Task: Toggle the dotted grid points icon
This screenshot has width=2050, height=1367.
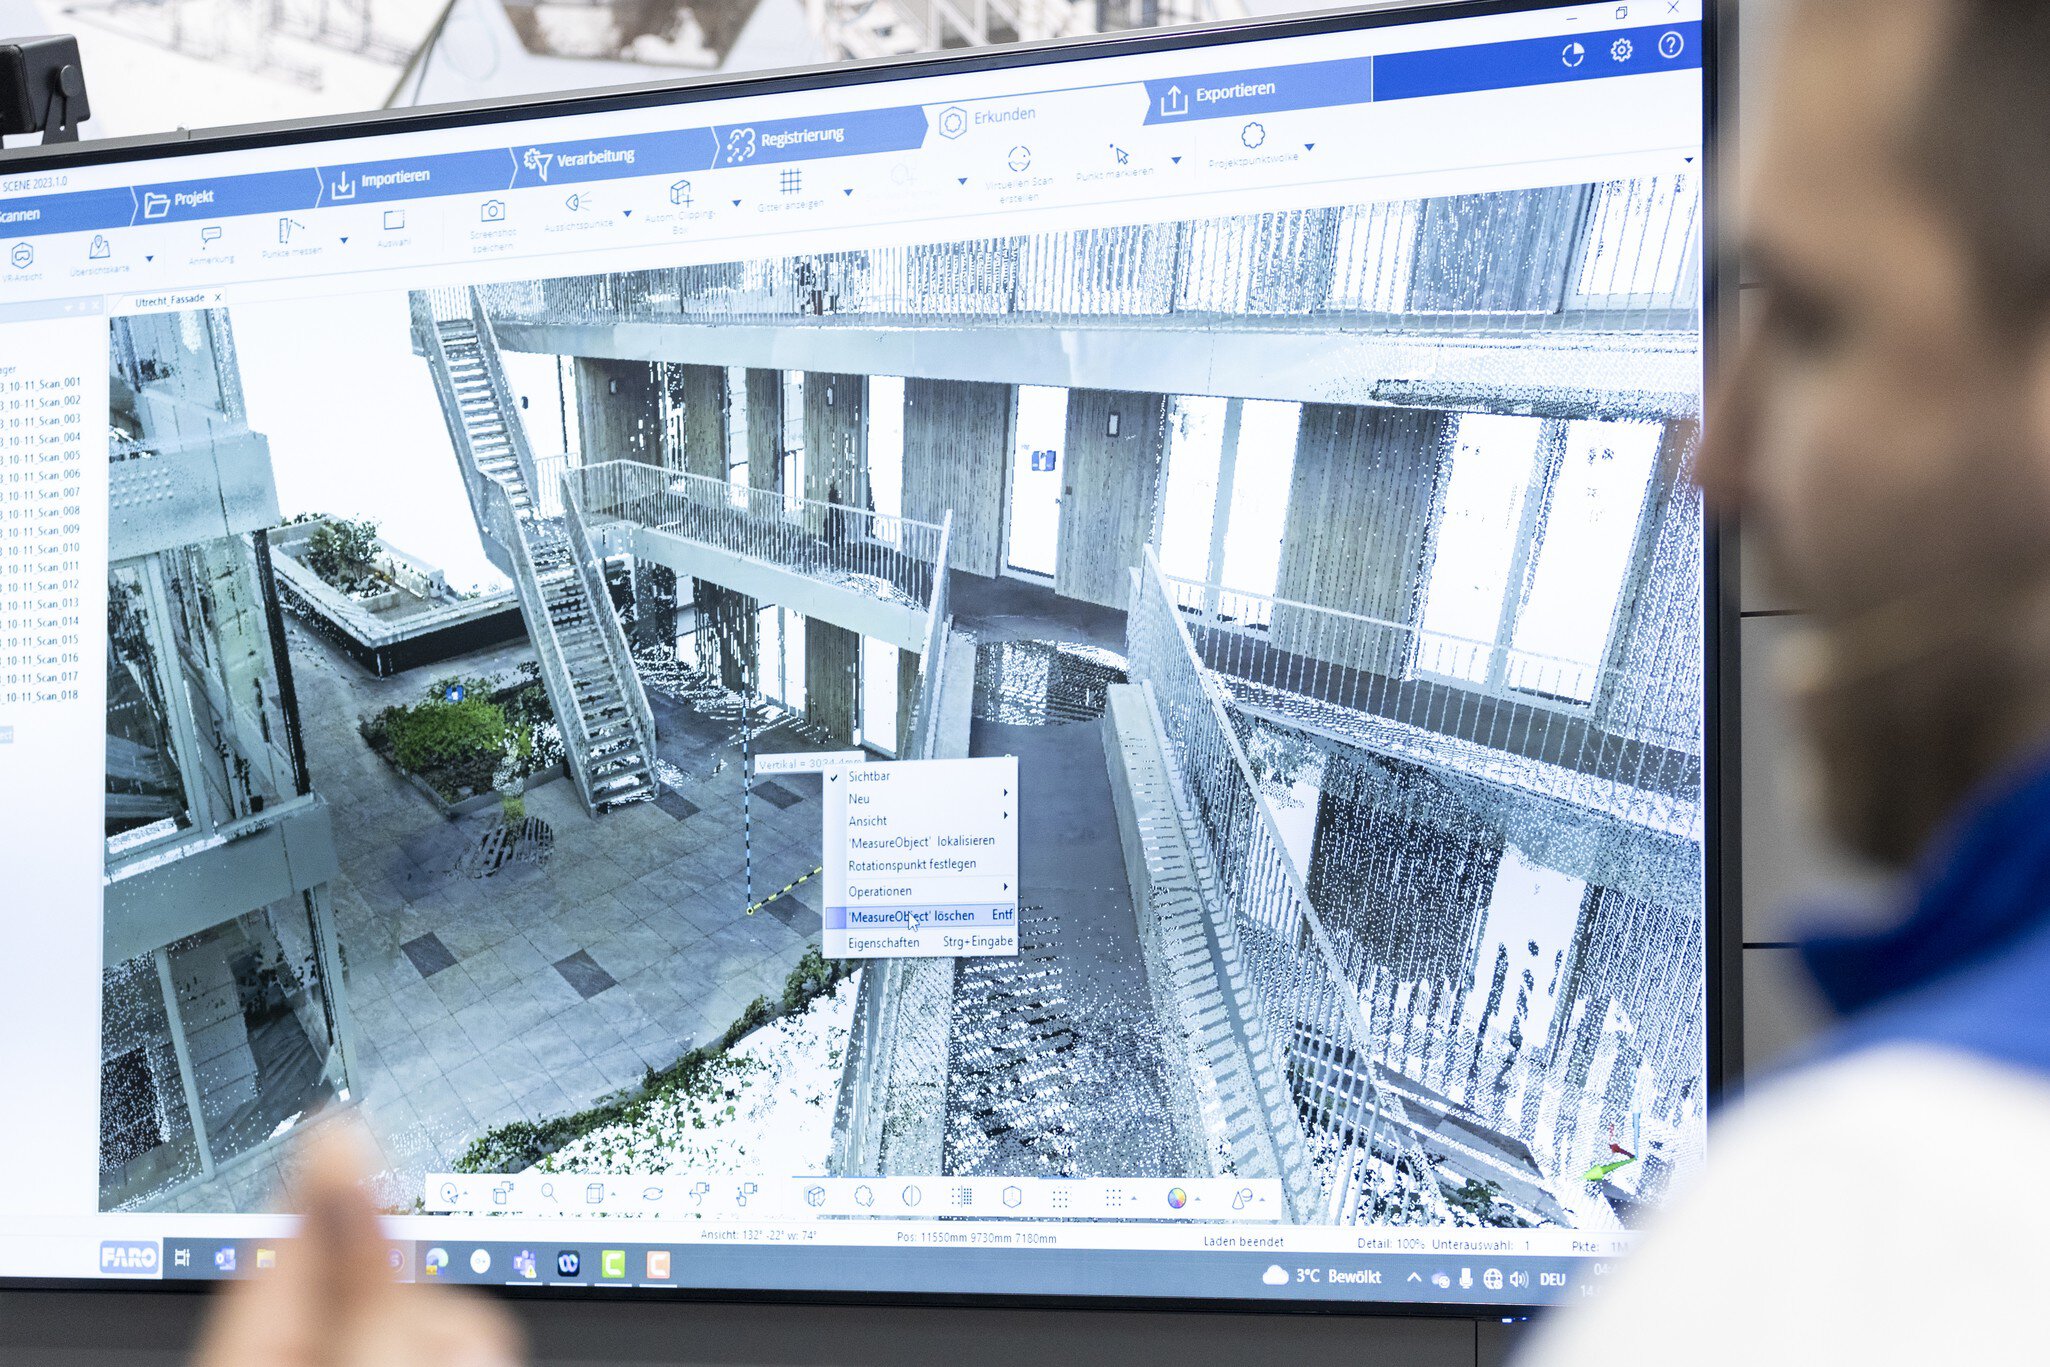Action: click(1060, 1197)
